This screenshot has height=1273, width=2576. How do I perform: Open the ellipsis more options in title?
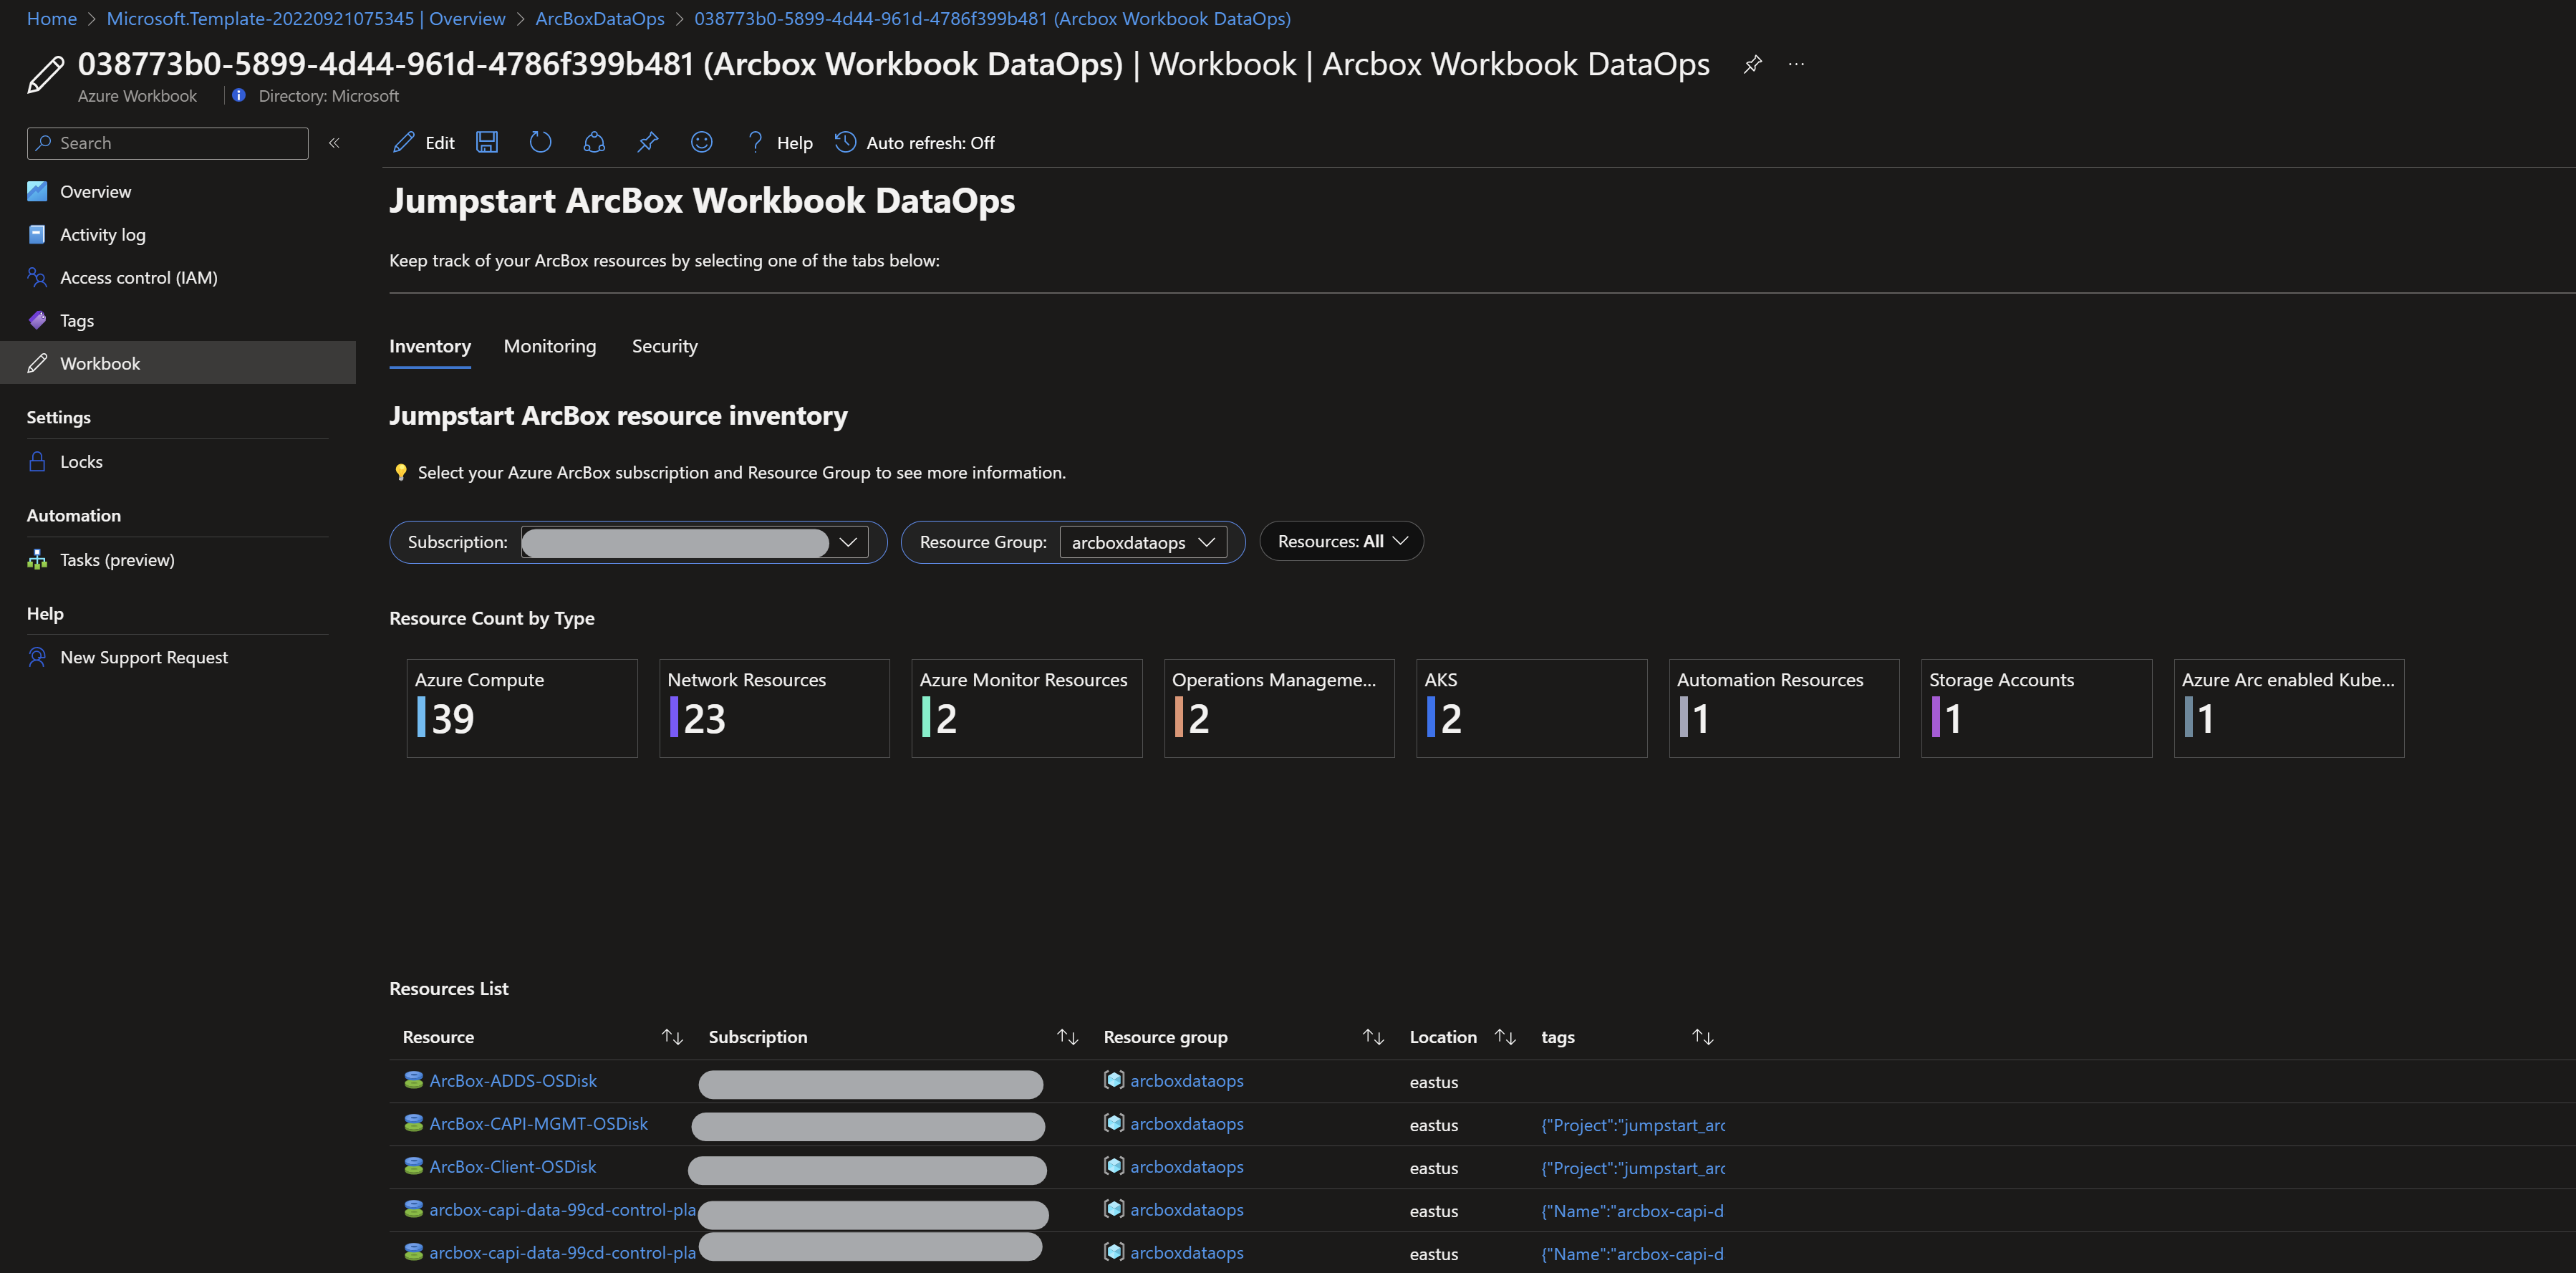1797,65
